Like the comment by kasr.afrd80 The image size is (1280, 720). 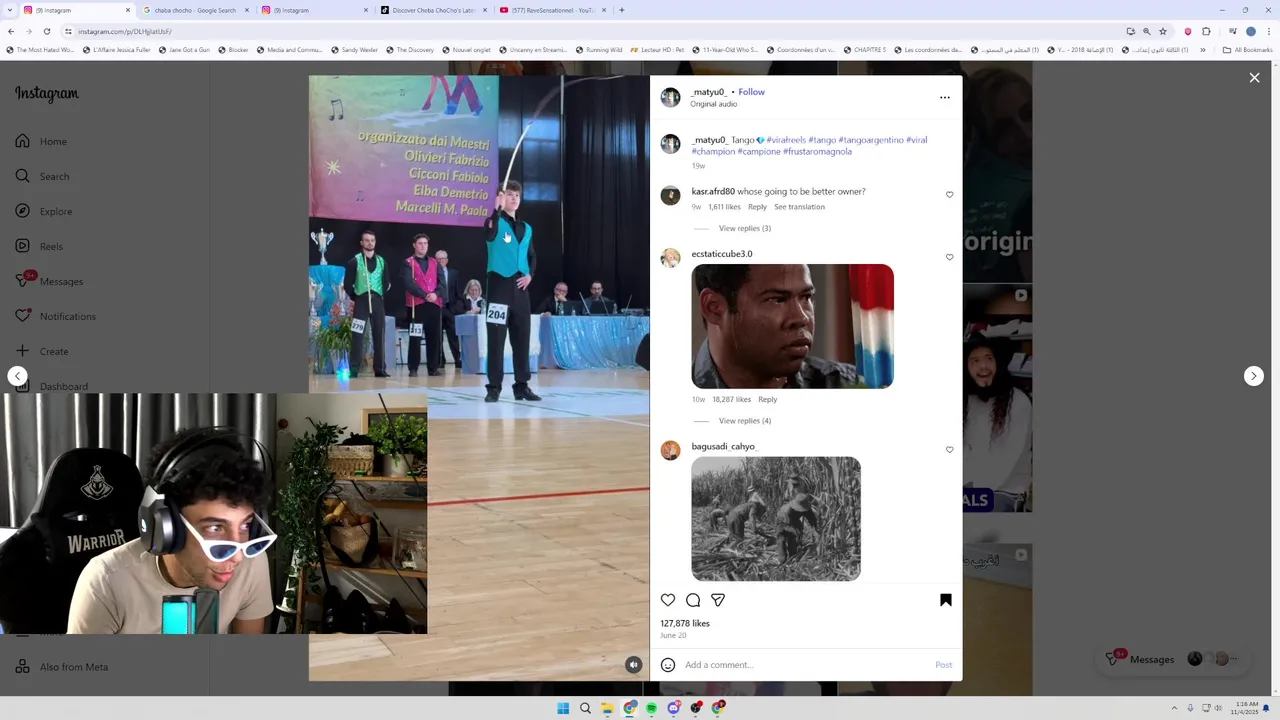[x=949, y=195]
